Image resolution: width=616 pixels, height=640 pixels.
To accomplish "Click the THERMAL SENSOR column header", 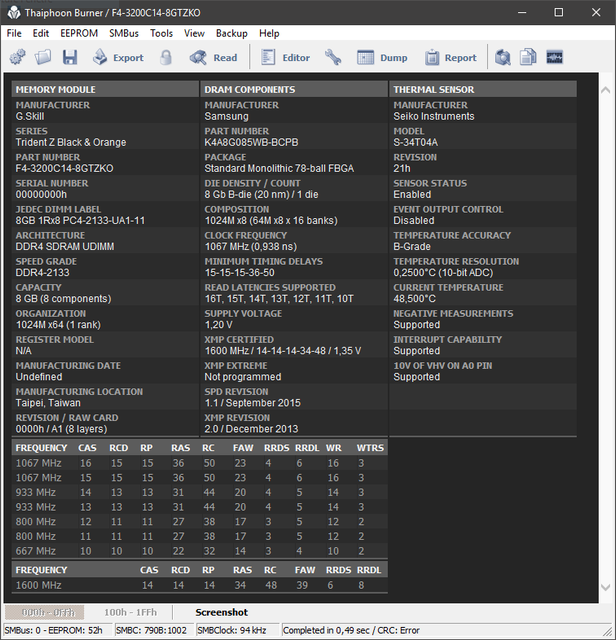I will (483, 89).
